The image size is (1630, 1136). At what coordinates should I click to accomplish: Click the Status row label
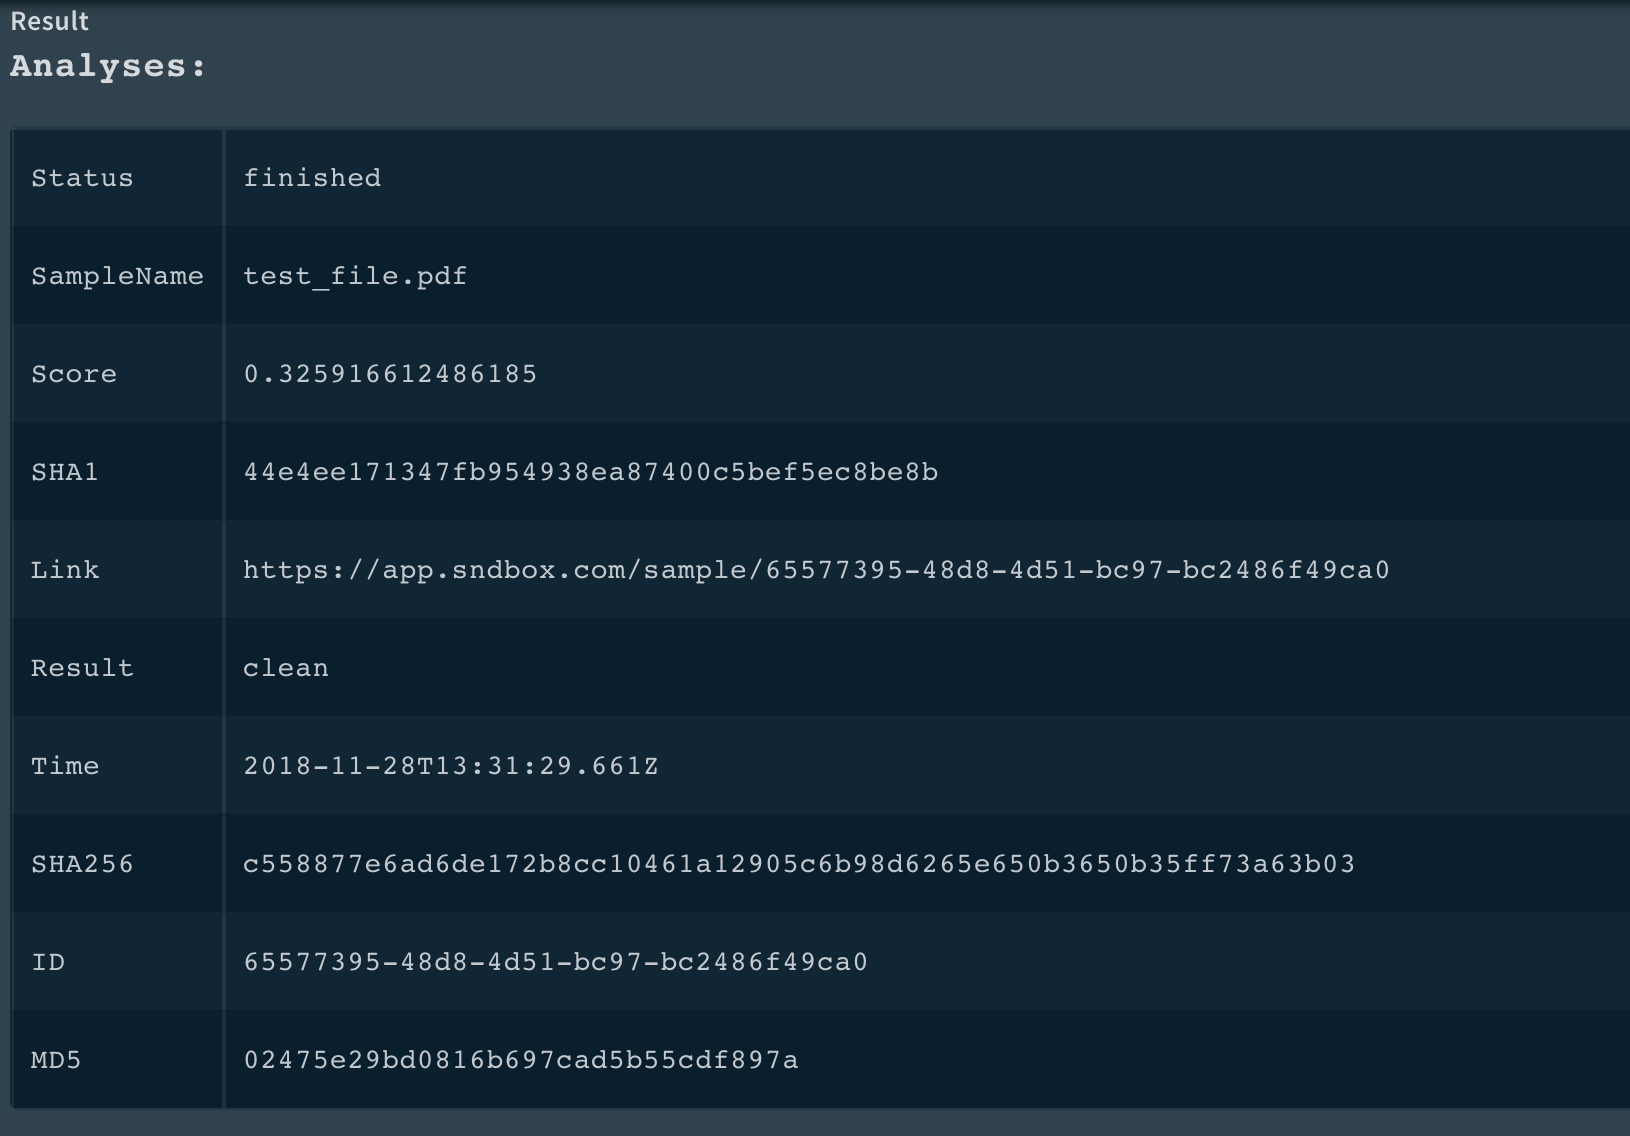[x=82, y=178]
